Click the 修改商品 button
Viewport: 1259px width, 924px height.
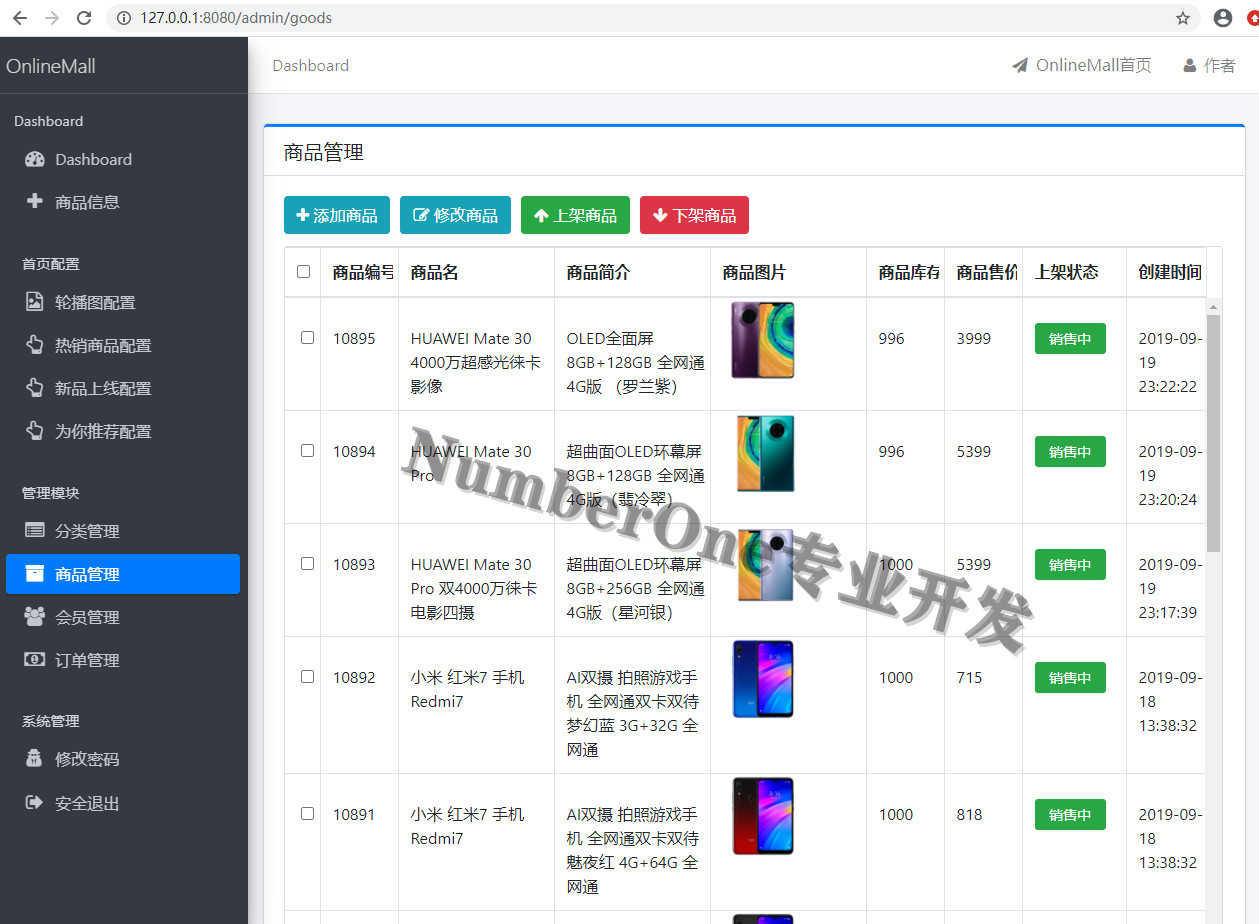coord(455,215)
